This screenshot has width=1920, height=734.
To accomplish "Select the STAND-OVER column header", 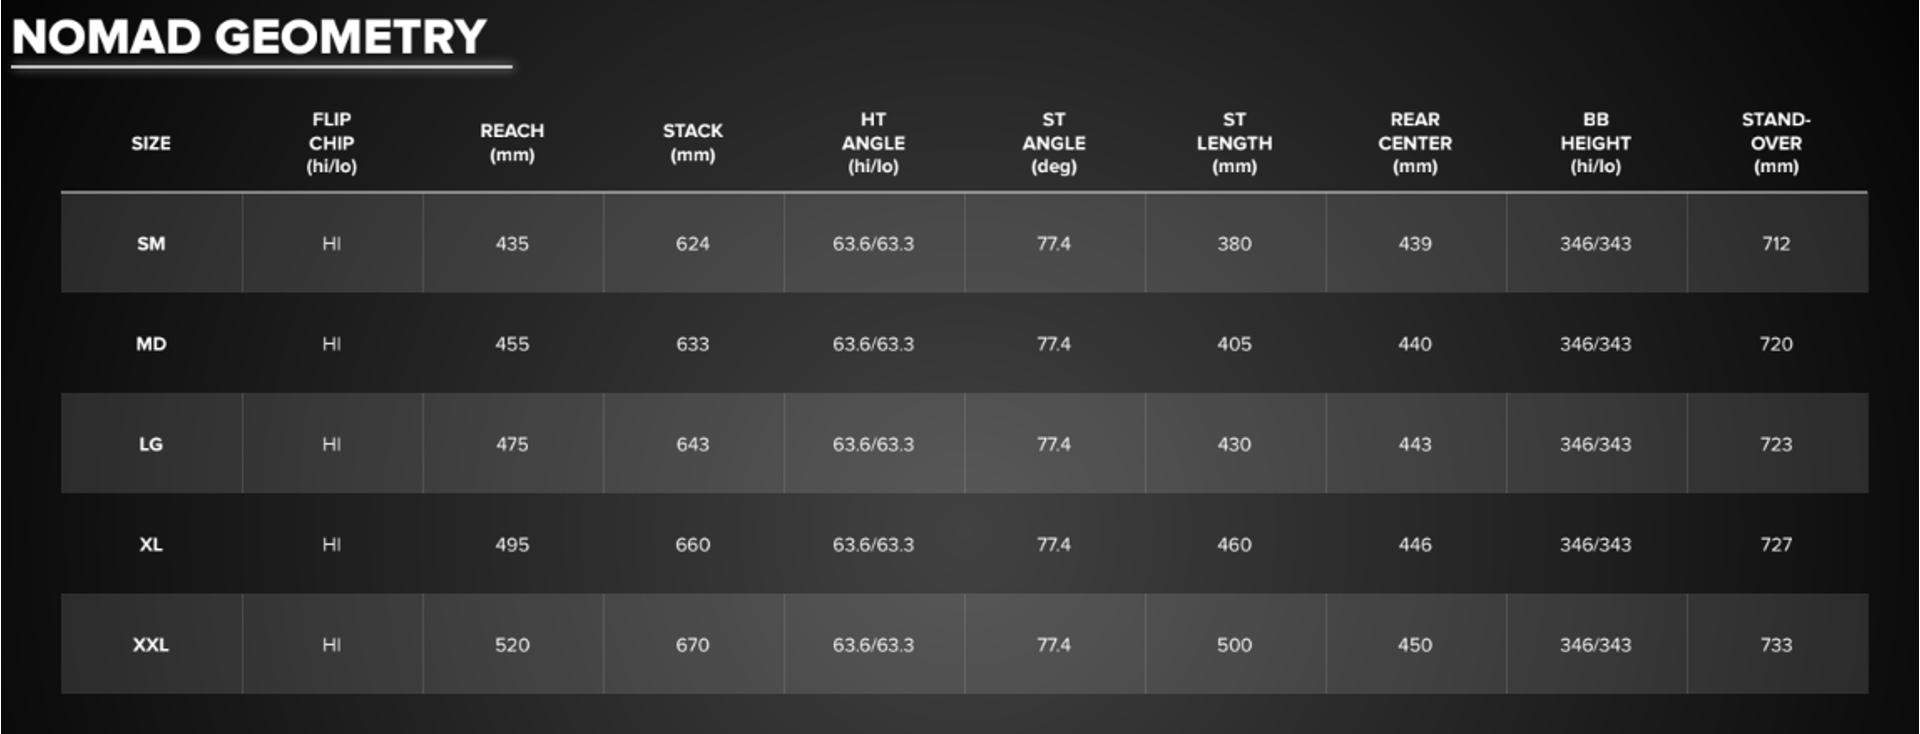I will click(x=1776, y=143).
